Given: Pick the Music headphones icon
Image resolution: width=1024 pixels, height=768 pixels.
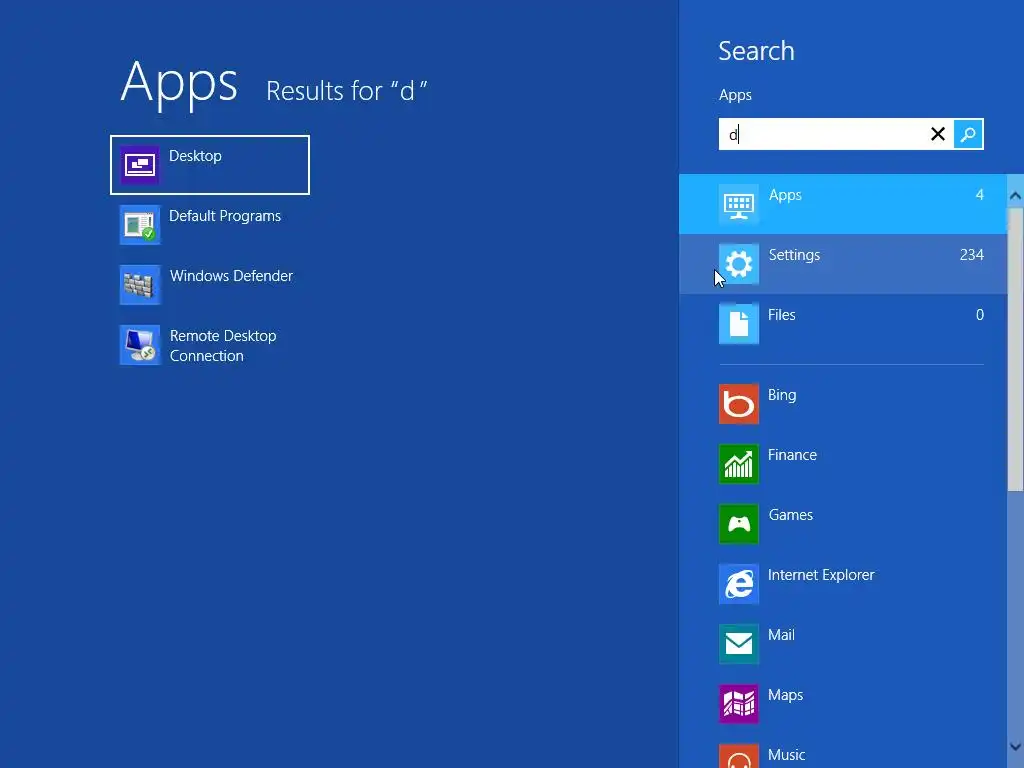Looking at the screenshot, I should [739, 757].
